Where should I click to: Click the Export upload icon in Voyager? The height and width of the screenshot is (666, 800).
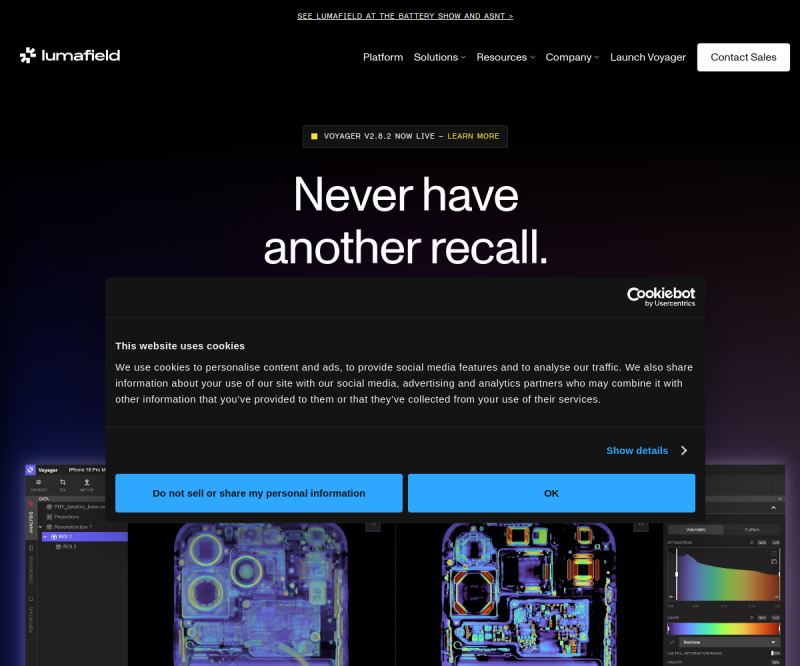(x=87, y=482)
